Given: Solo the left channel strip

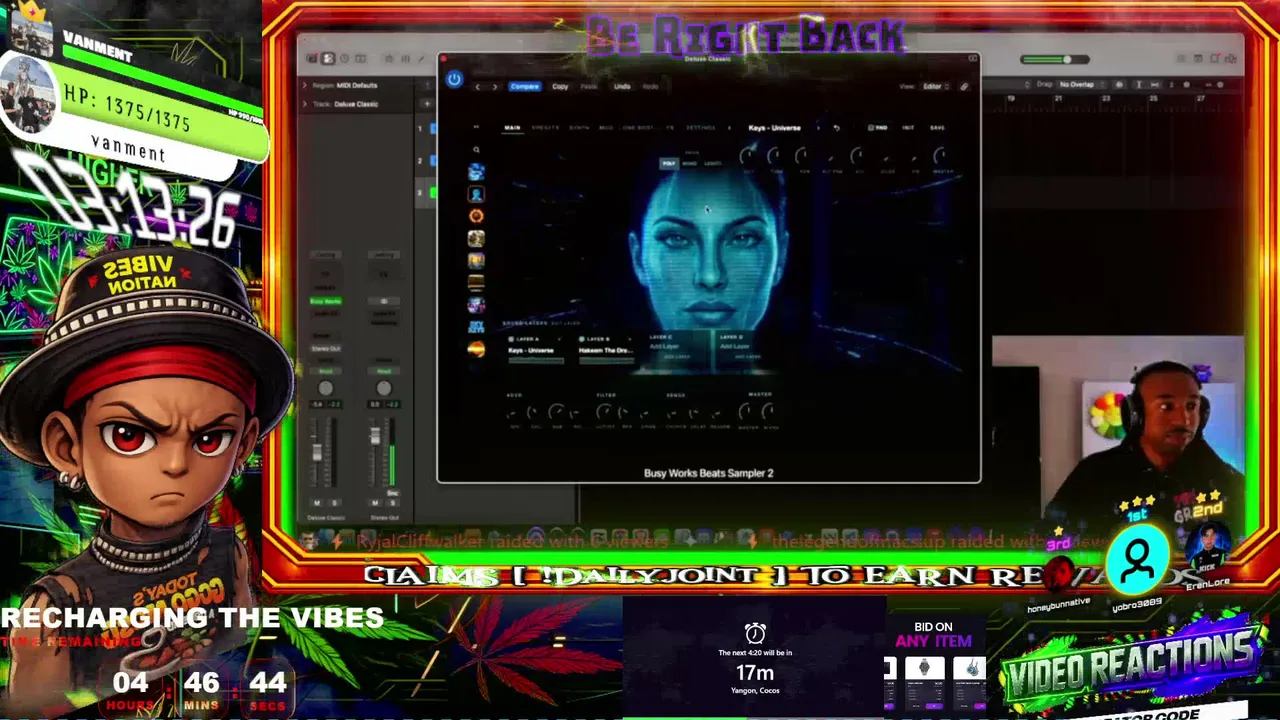Looking at the screenshot, I should point(334,503).
